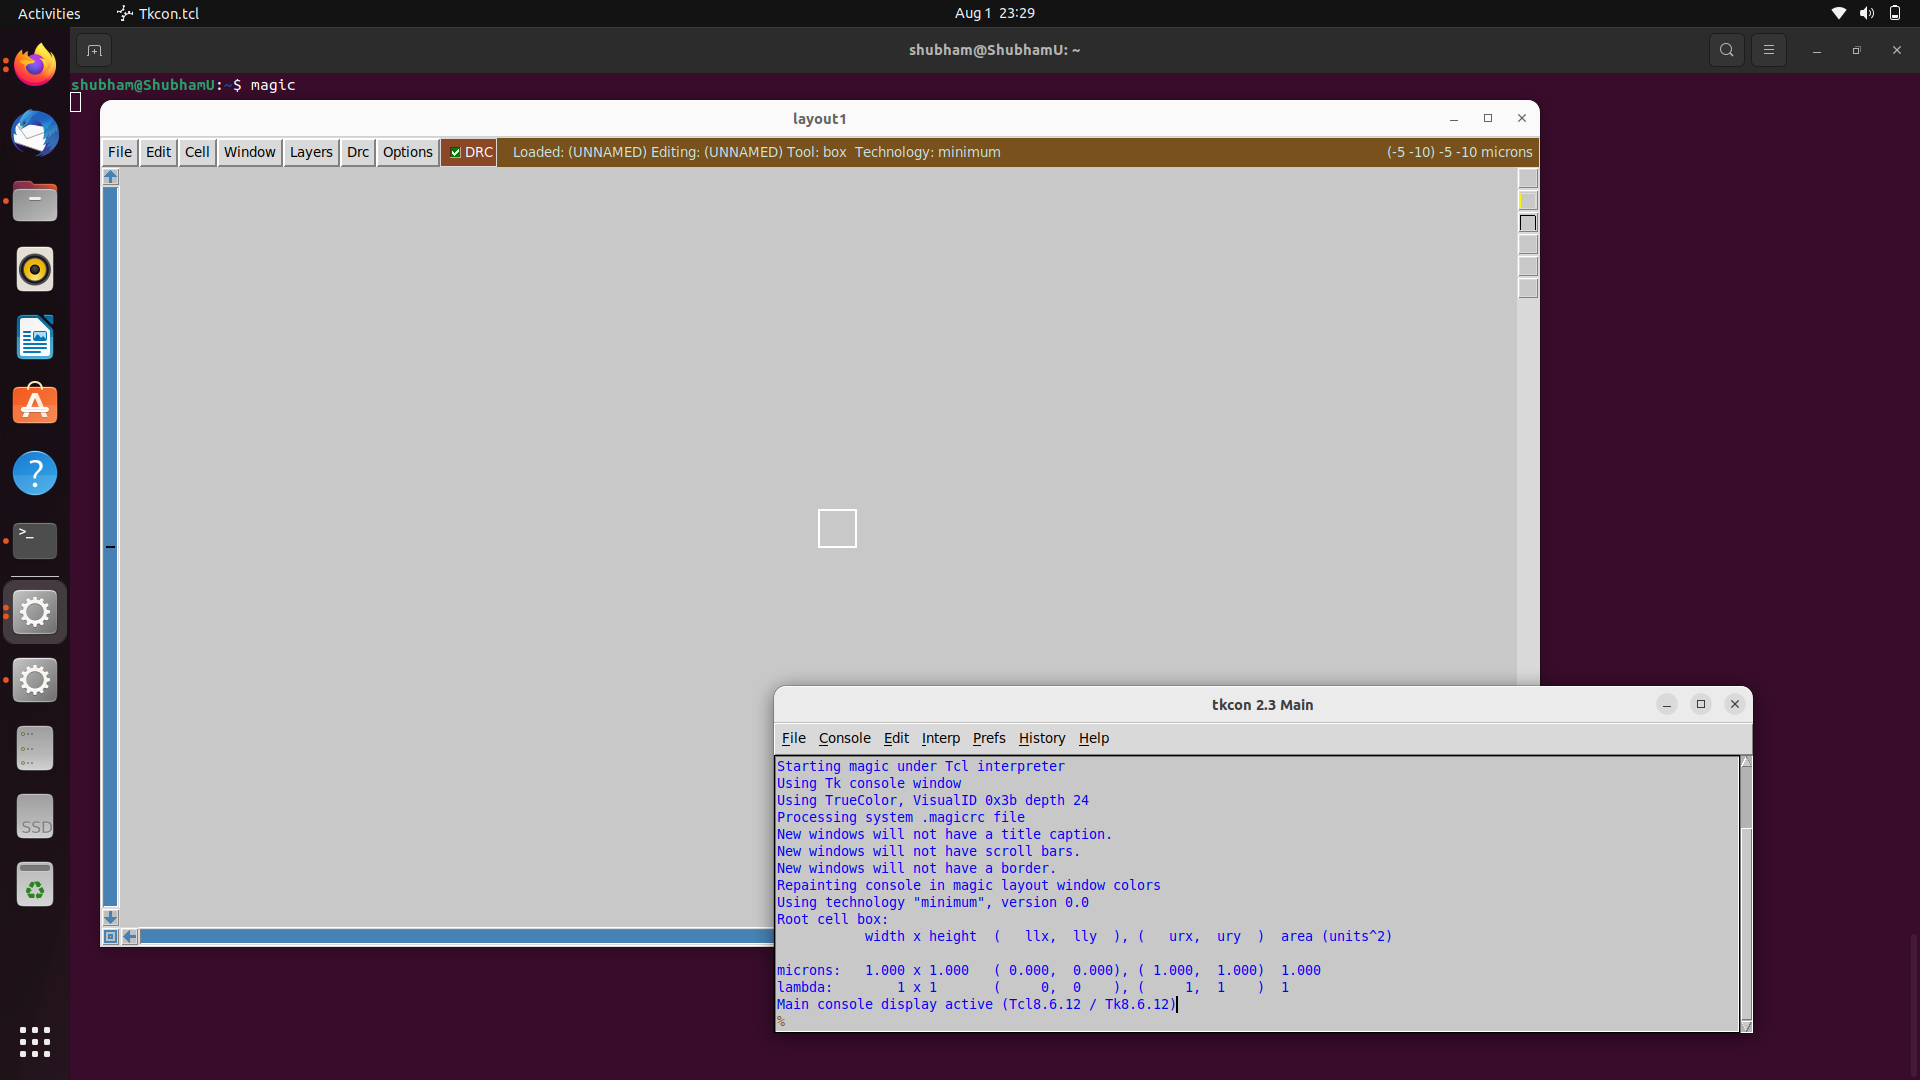Click tkcon Prefs menu
Image resolution: width=1920 pixels, height=1080 pixels.
coord(989,738)
